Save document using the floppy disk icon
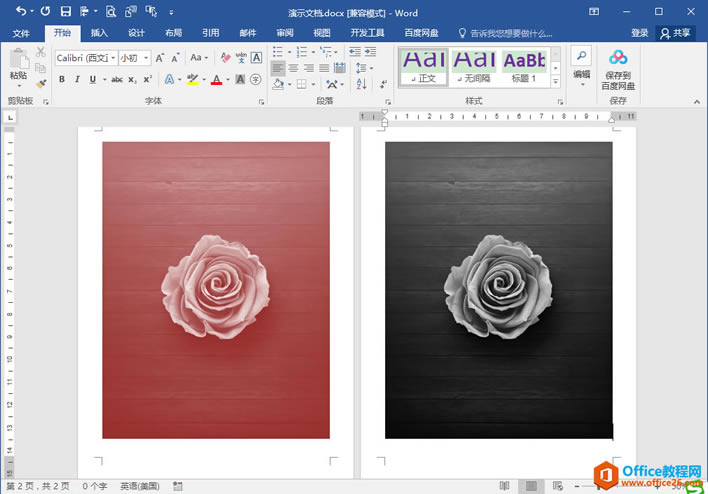The image size is (708, 494). (66, 11)
